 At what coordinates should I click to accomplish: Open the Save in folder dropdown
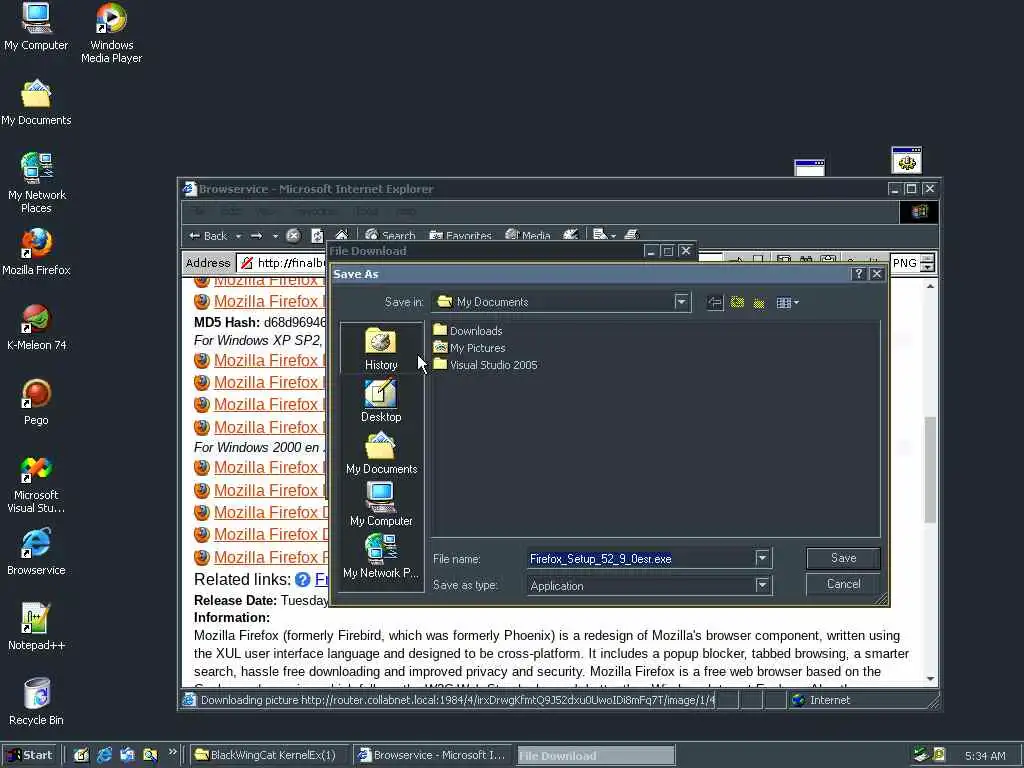[681, 302]
